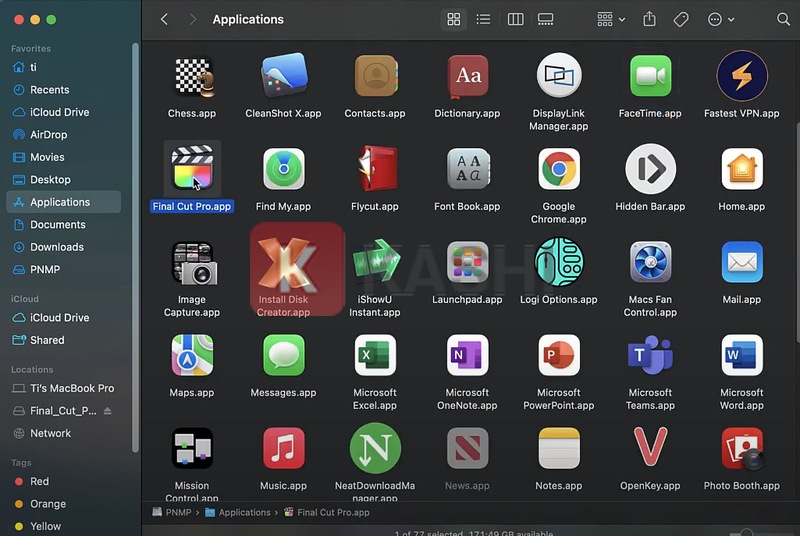The height and width of the screenshot is (536, 800).
Task: Select Ti's MacBook Pro location
Action: pos(63,389)
